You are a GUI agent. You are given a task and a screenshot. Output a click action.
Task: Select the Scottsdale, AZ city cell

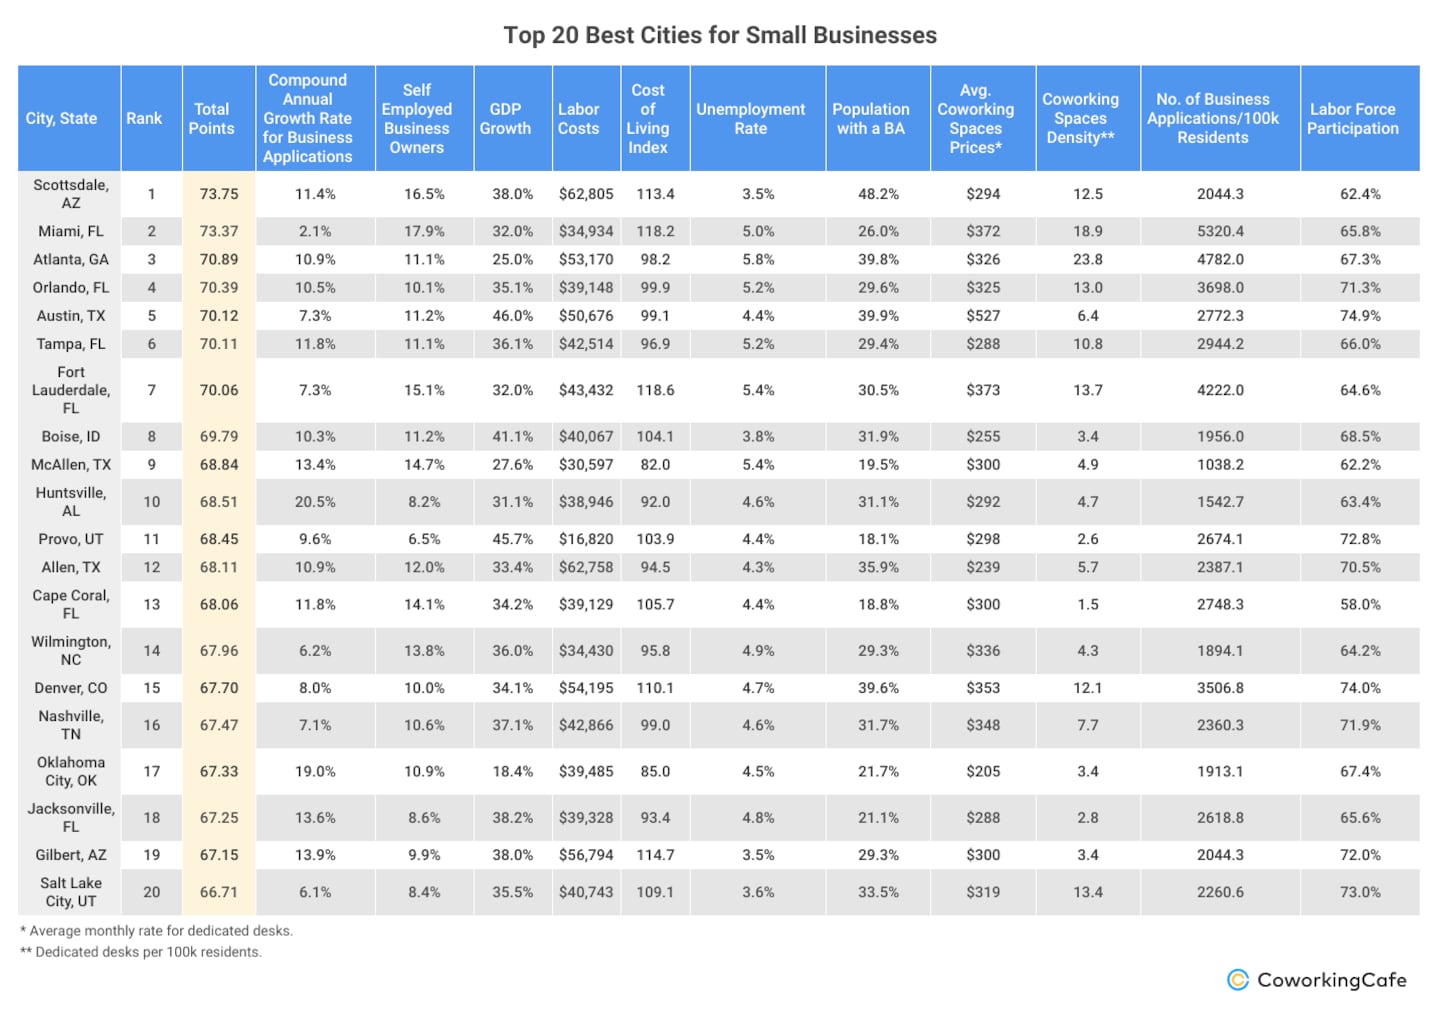coord(71,194)
